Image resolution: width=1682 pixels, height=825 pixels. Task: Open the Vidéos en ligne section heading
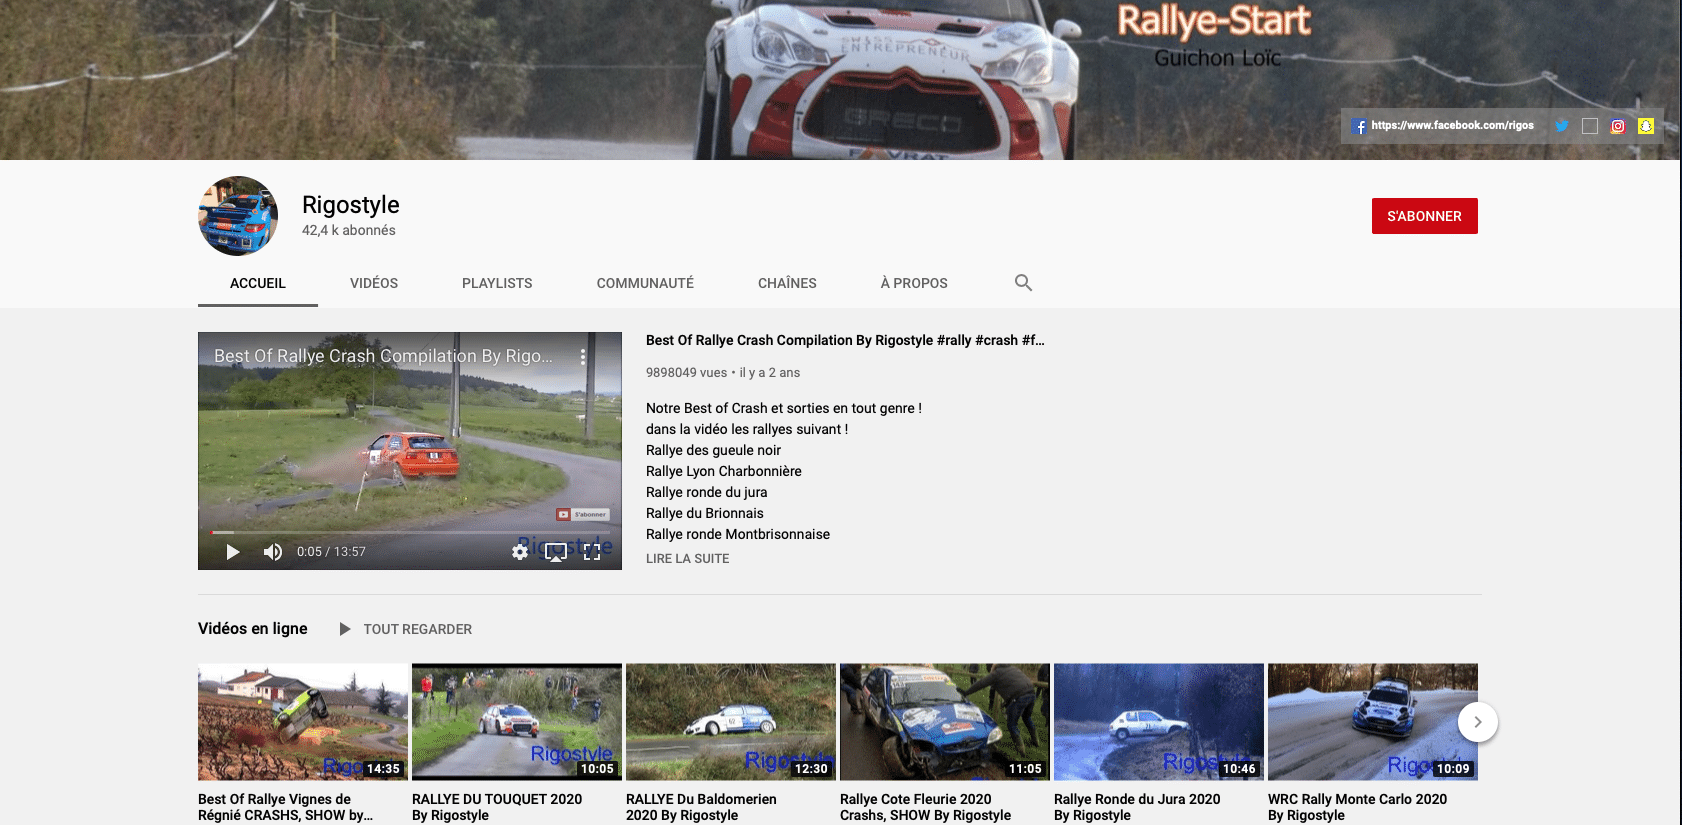click(253, 629)
